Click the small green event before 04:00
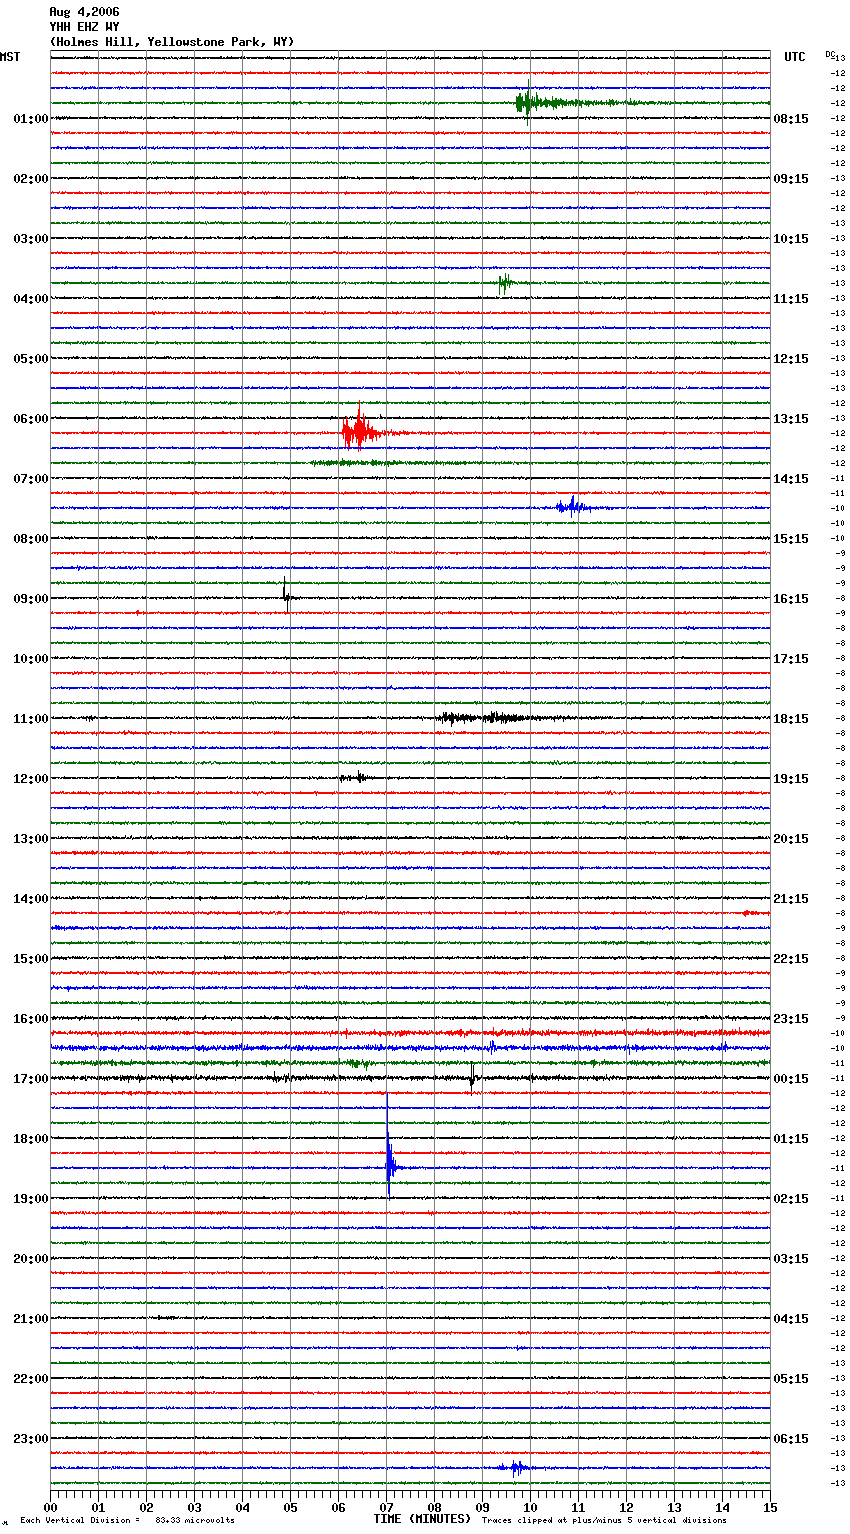The height and width of the screenshot is (1534, 850). (x=505, y=283)
